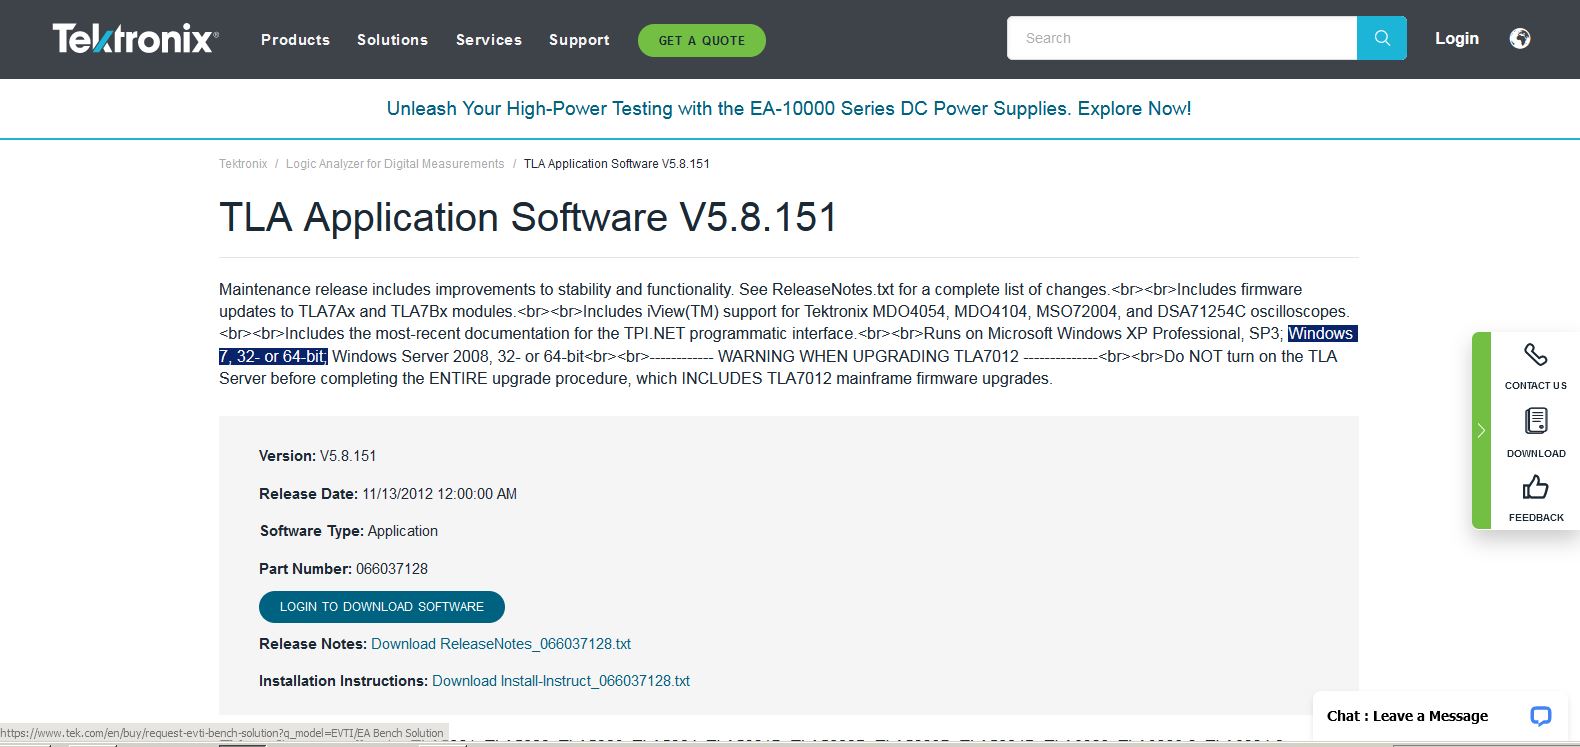
Task: Click the EA-10000 Series promo banner
Action: [789, 109]
